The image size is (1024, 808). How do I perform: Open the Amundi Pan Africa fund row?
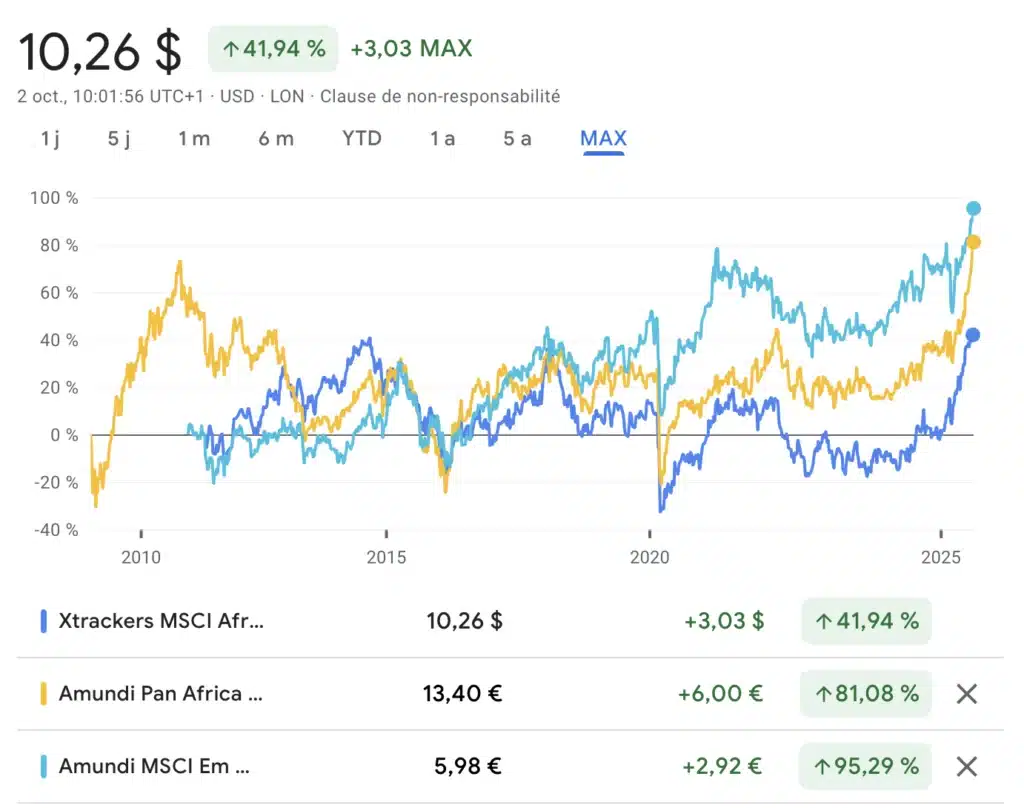(160, 693)
